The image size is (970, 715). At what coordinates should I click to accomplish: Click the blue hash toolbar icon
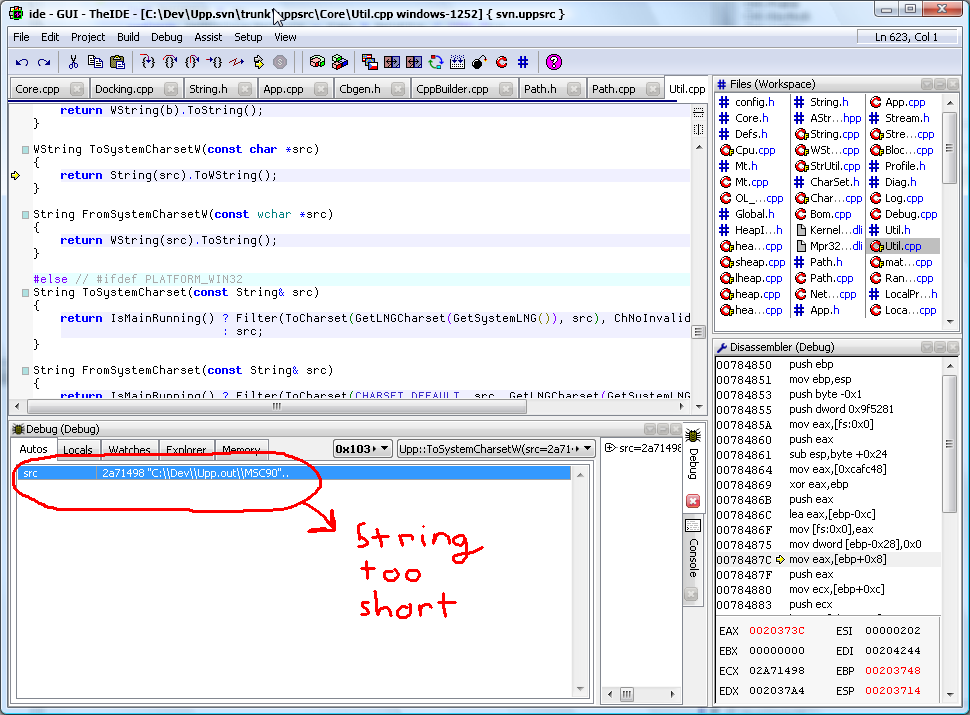click(x=523, y=62)
